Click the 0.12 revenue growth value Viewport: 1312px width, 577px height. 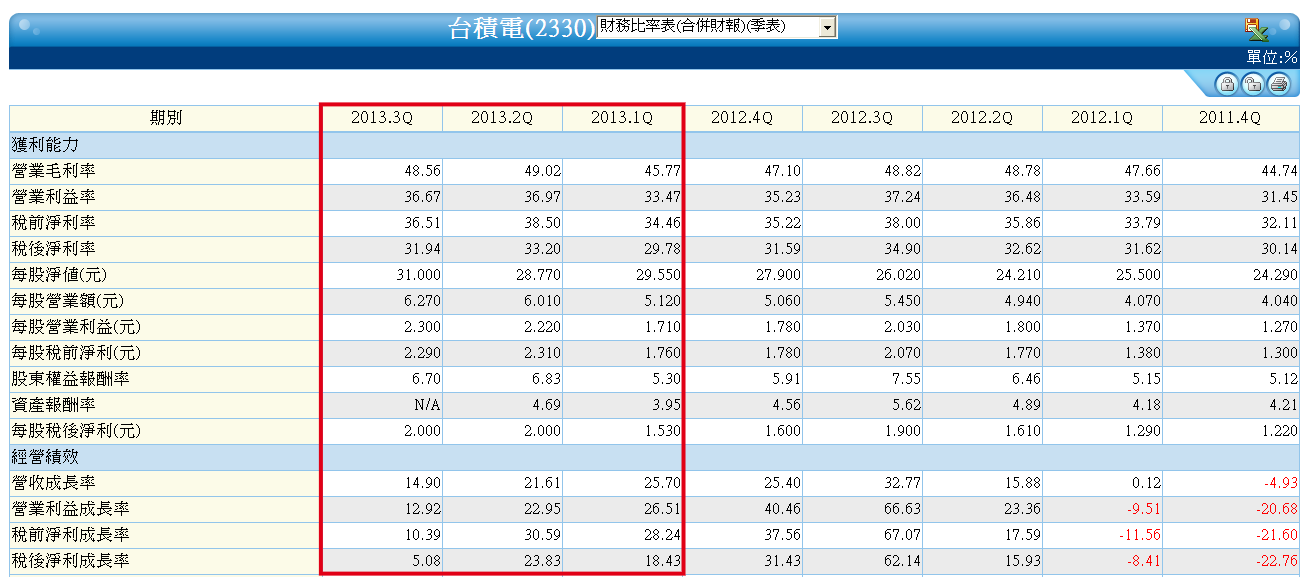[1146, 483]
